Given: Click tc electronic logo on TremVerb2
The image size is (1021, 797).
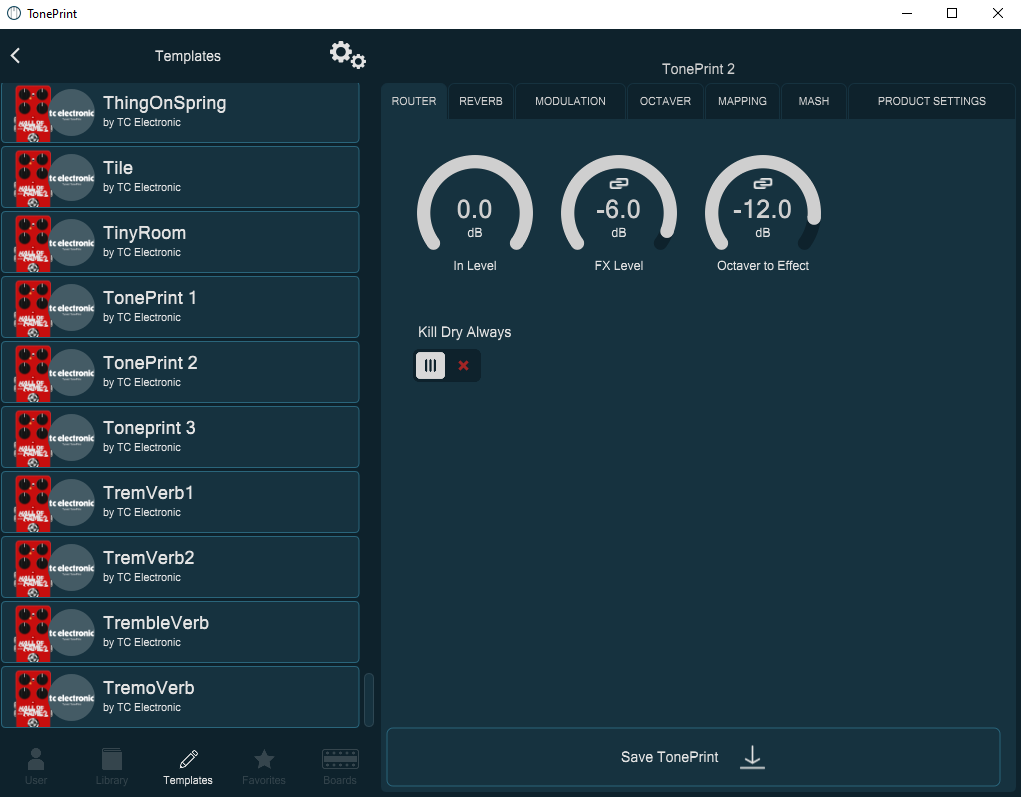Looking at the screenshot, I should [72, 568].
